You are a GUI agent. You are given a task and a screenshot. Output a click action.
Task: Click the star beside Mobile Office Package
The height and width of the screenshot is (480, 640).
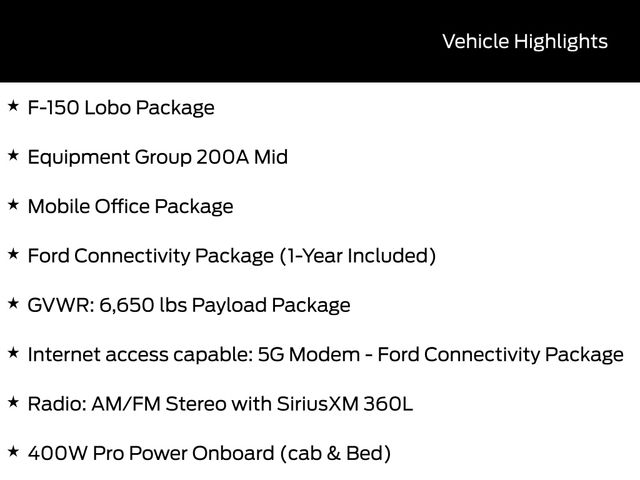[12, 203]
